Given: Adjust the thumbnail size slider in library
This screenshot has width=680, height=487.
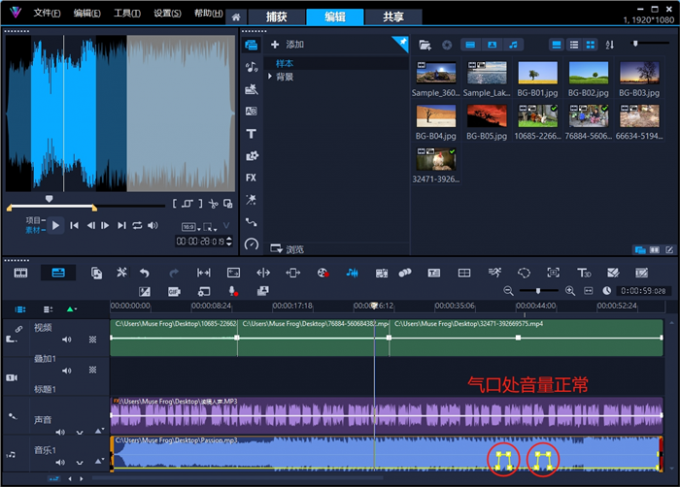Looking at the screenshot, I should [x=650, y=43].
